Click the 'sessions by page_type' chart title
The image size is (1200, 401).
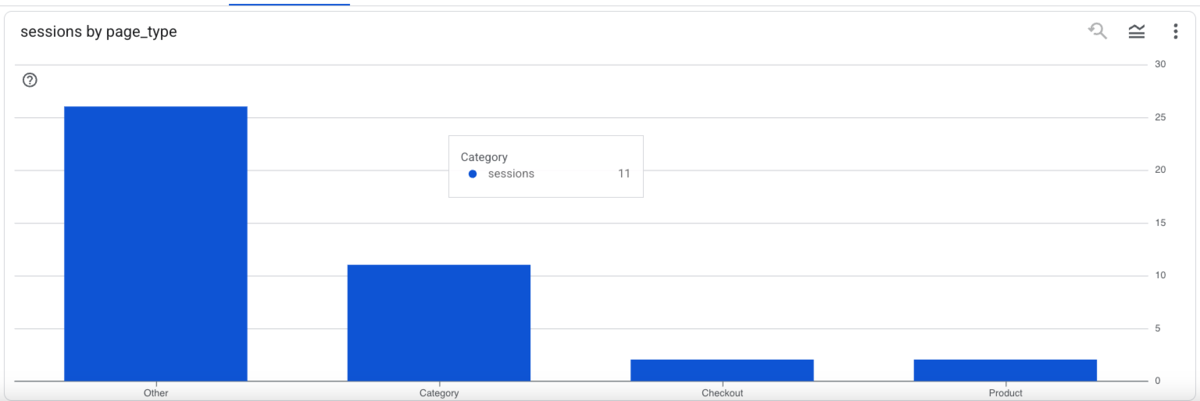coord(99,32)
